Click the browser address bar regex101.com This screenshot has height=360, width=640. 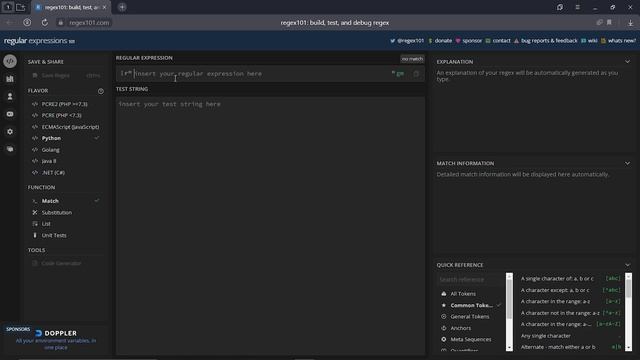coord(89,23)
